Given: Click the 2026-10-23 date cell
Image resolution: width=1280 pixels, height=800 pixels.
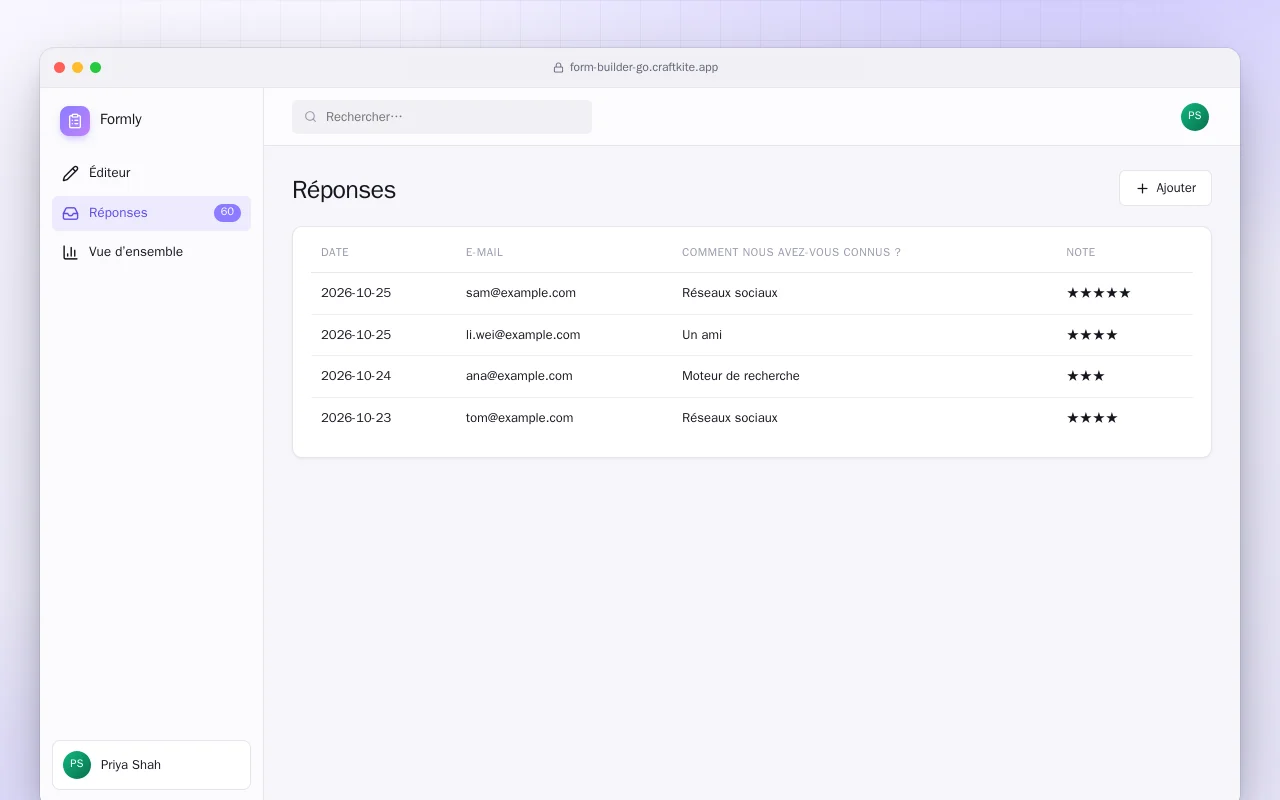Looking at the screenshot, I should coord(356,418).
